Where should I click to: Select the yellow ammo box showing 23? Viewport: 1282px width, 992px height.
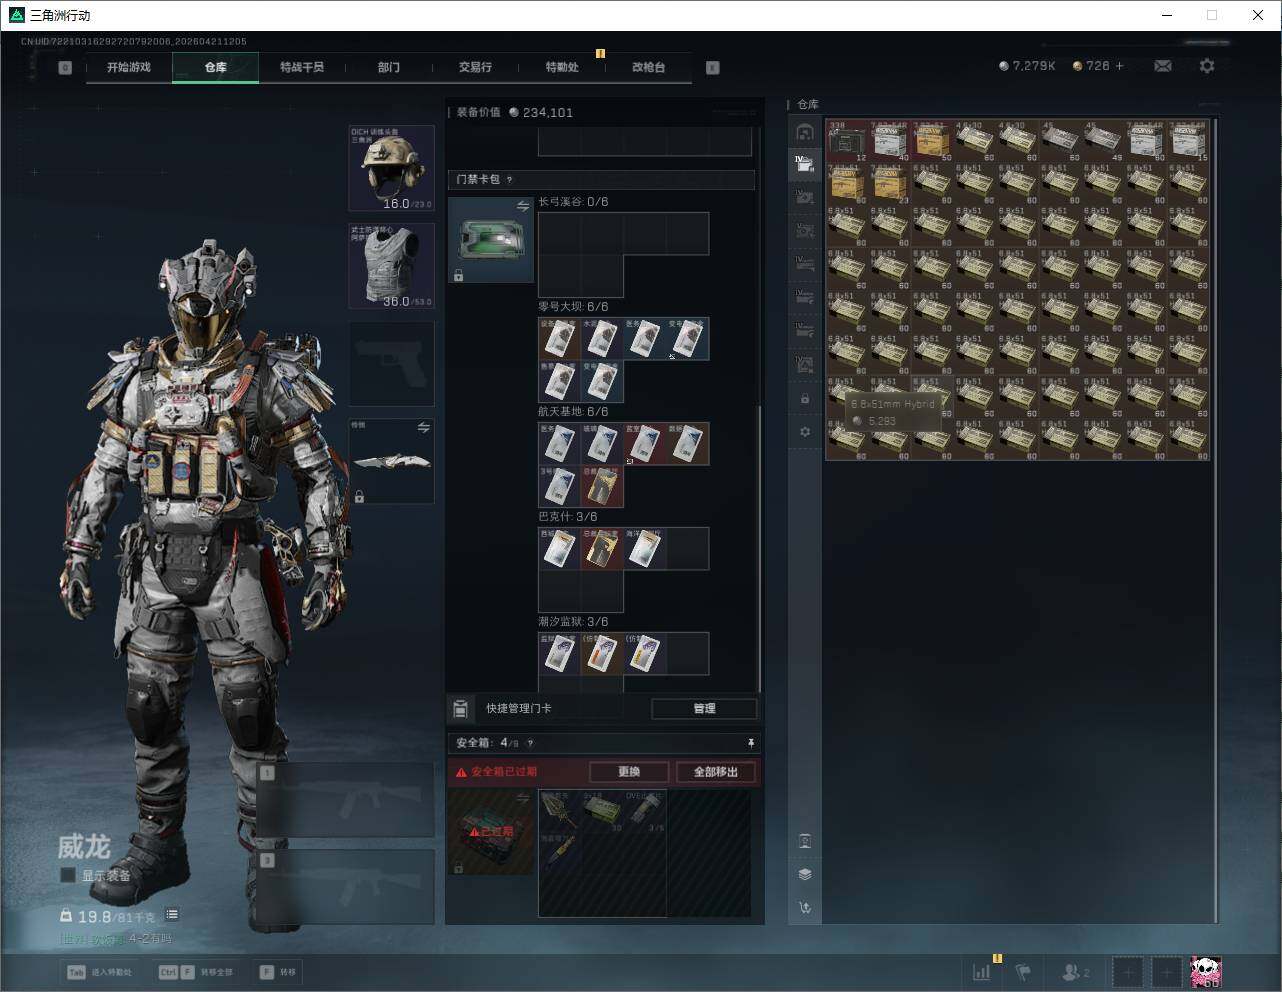890,184
